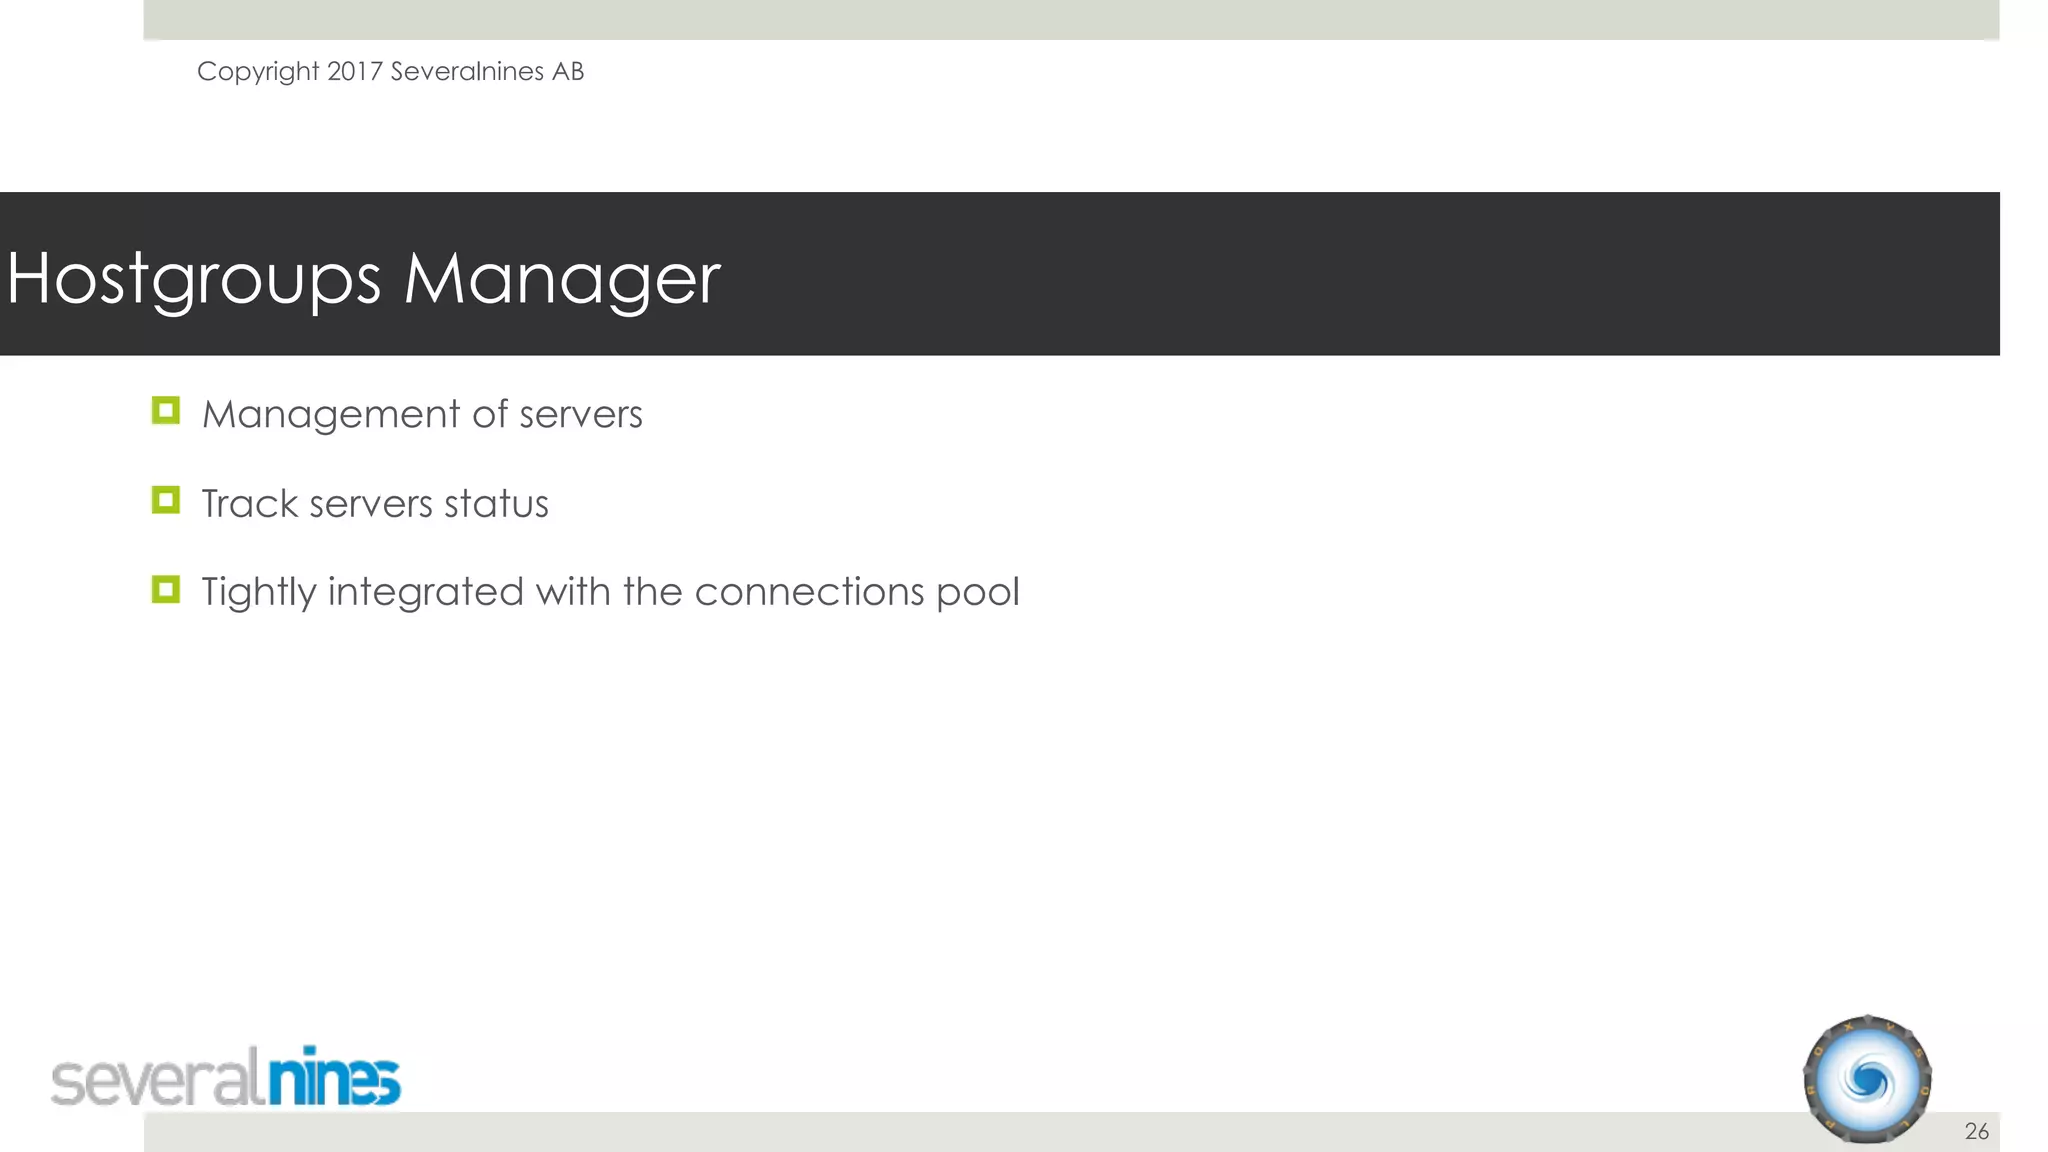This screenshot has height=1152, width=2048.
Task: Click 'Copyright 2017 Severalnines AB' text
Action: tap(390, 72)
